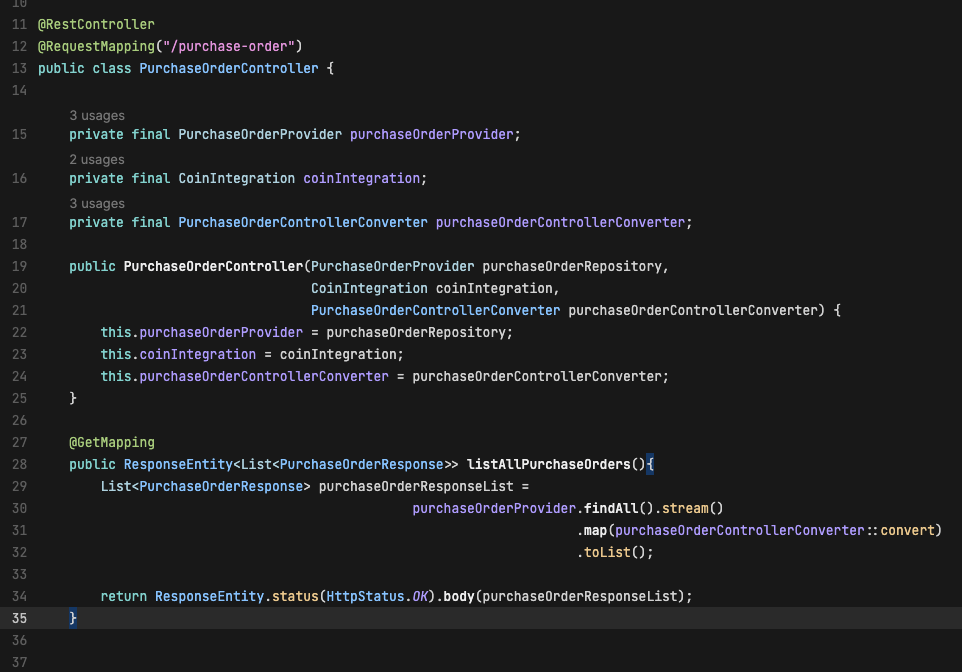This screenshot has width=962, height=672.
Task: Click the purchaseOrderResponseList variable on line 29
Action: (x=416, y=487)
